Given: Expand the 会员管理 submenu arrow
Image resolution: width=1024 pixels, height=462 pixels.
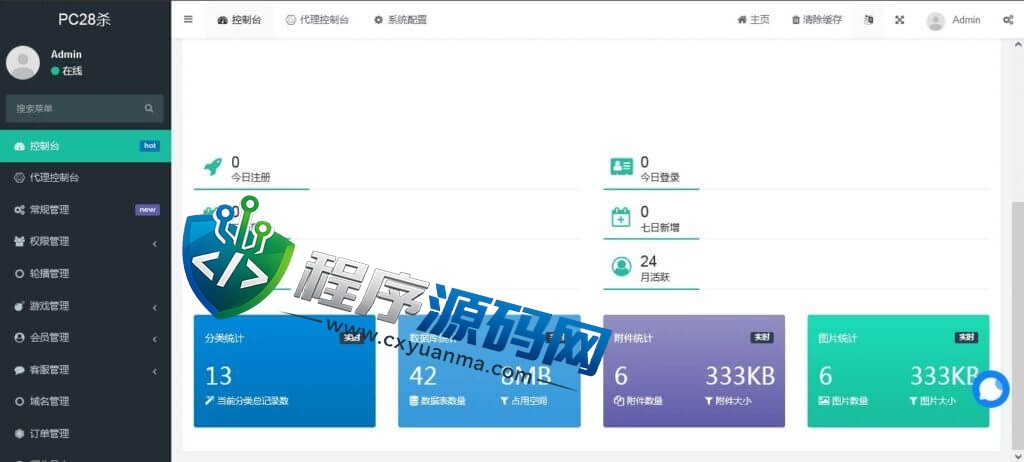Looking at the screenshot, I should click(155, 338).
